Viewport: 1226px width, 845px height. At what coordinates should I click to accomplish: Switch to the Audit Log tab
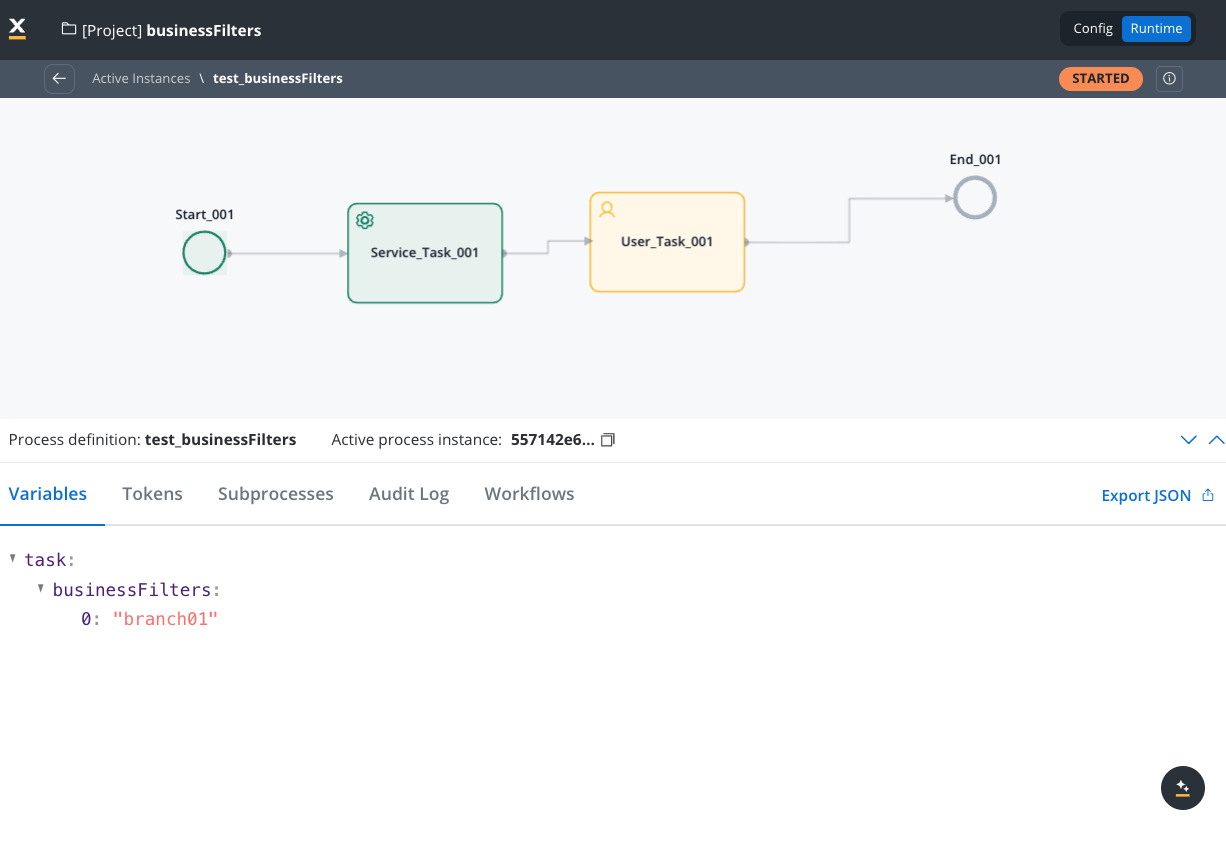pyautogui.click(x=409, y=494)
